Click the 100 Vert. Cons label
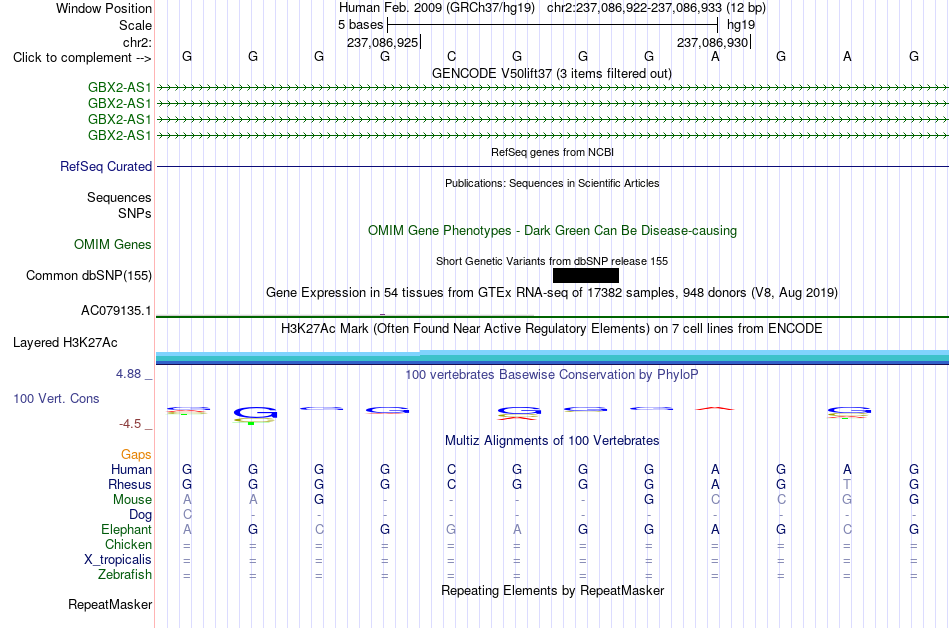950x628 pixels. pos(56,398)
